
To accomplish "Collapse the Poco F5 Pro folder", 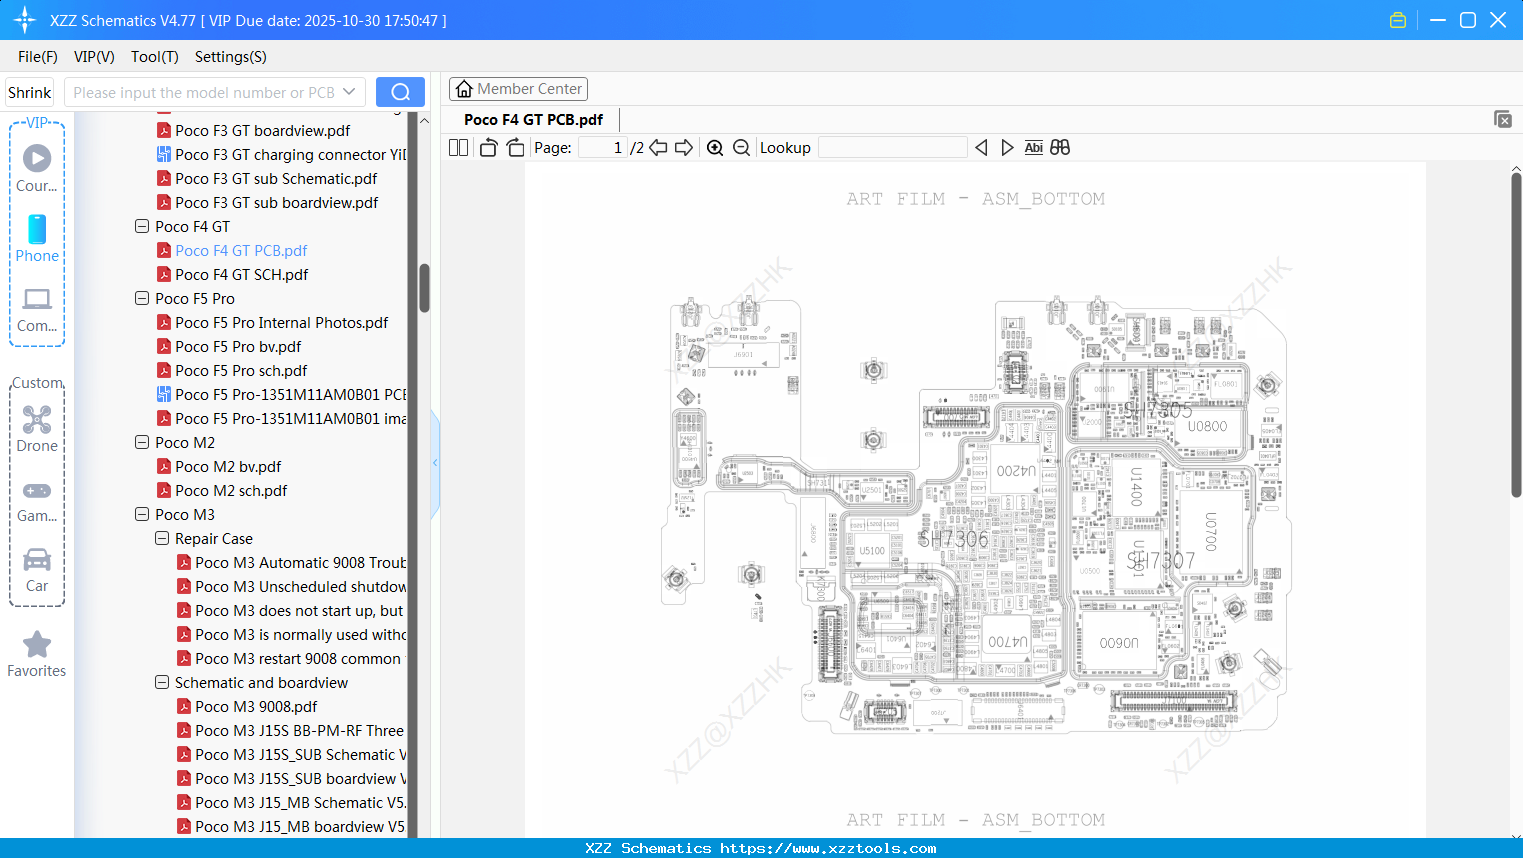I will pos(142,299).
